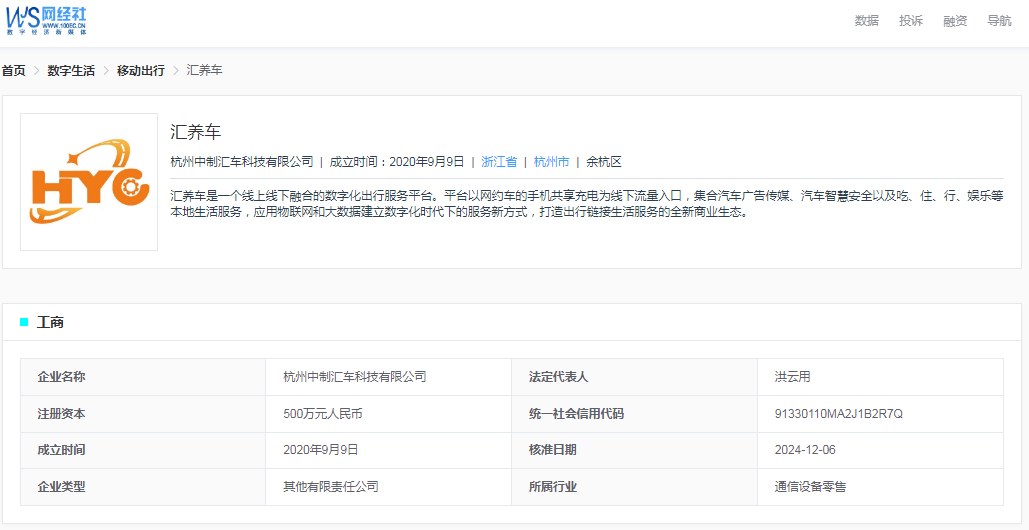1029x530 pixels.
Task: Click the 核准日期 label cell
Action: (634, 450)
